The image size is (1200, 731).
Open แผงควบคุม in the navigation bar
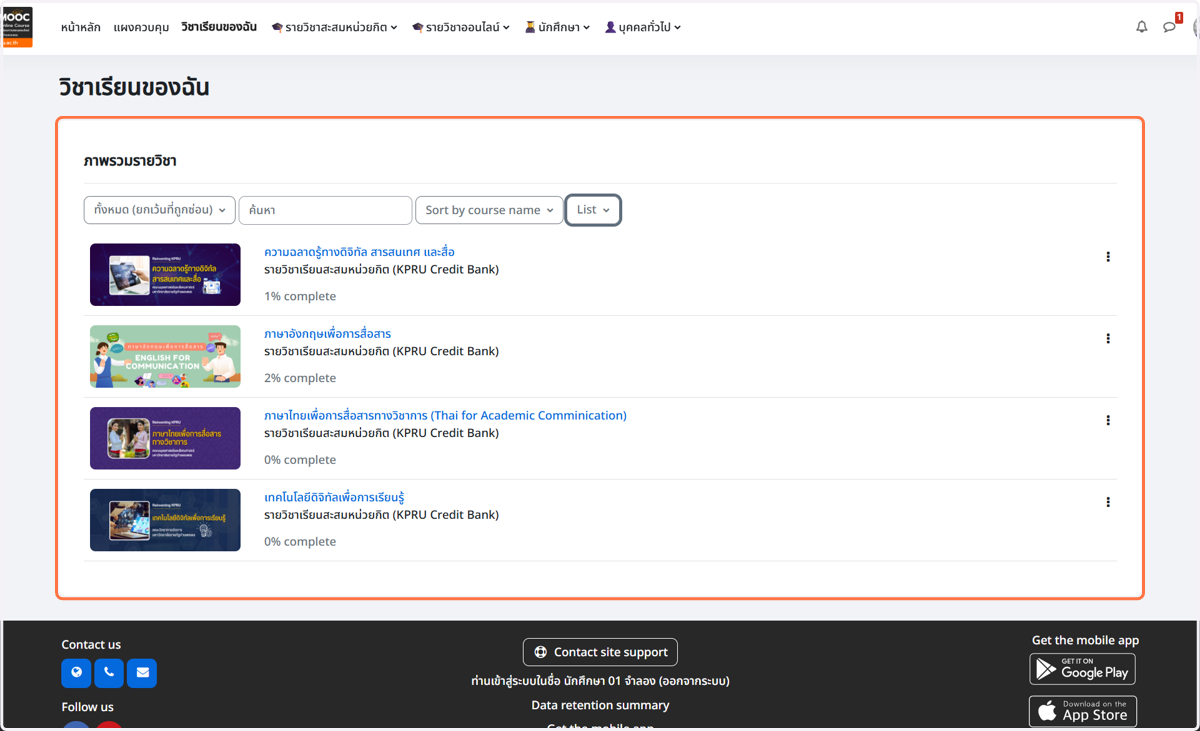[141, 27]
